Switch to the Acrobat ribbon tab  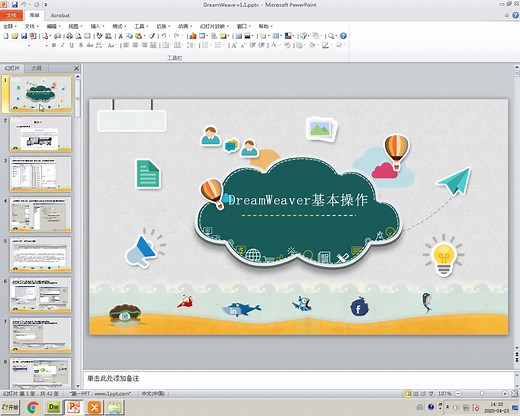click(60, 15)
